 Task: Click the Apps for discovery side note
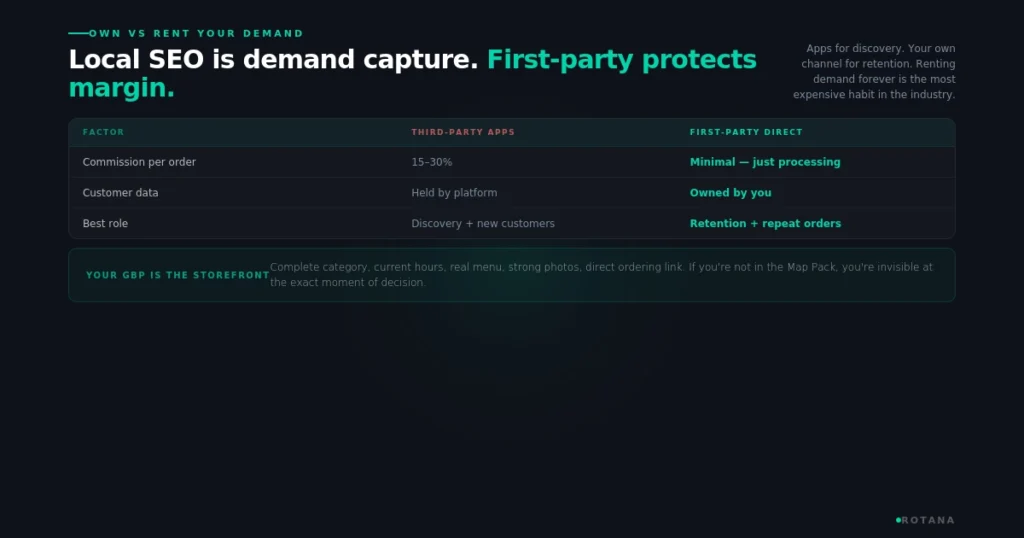[874, 71]
